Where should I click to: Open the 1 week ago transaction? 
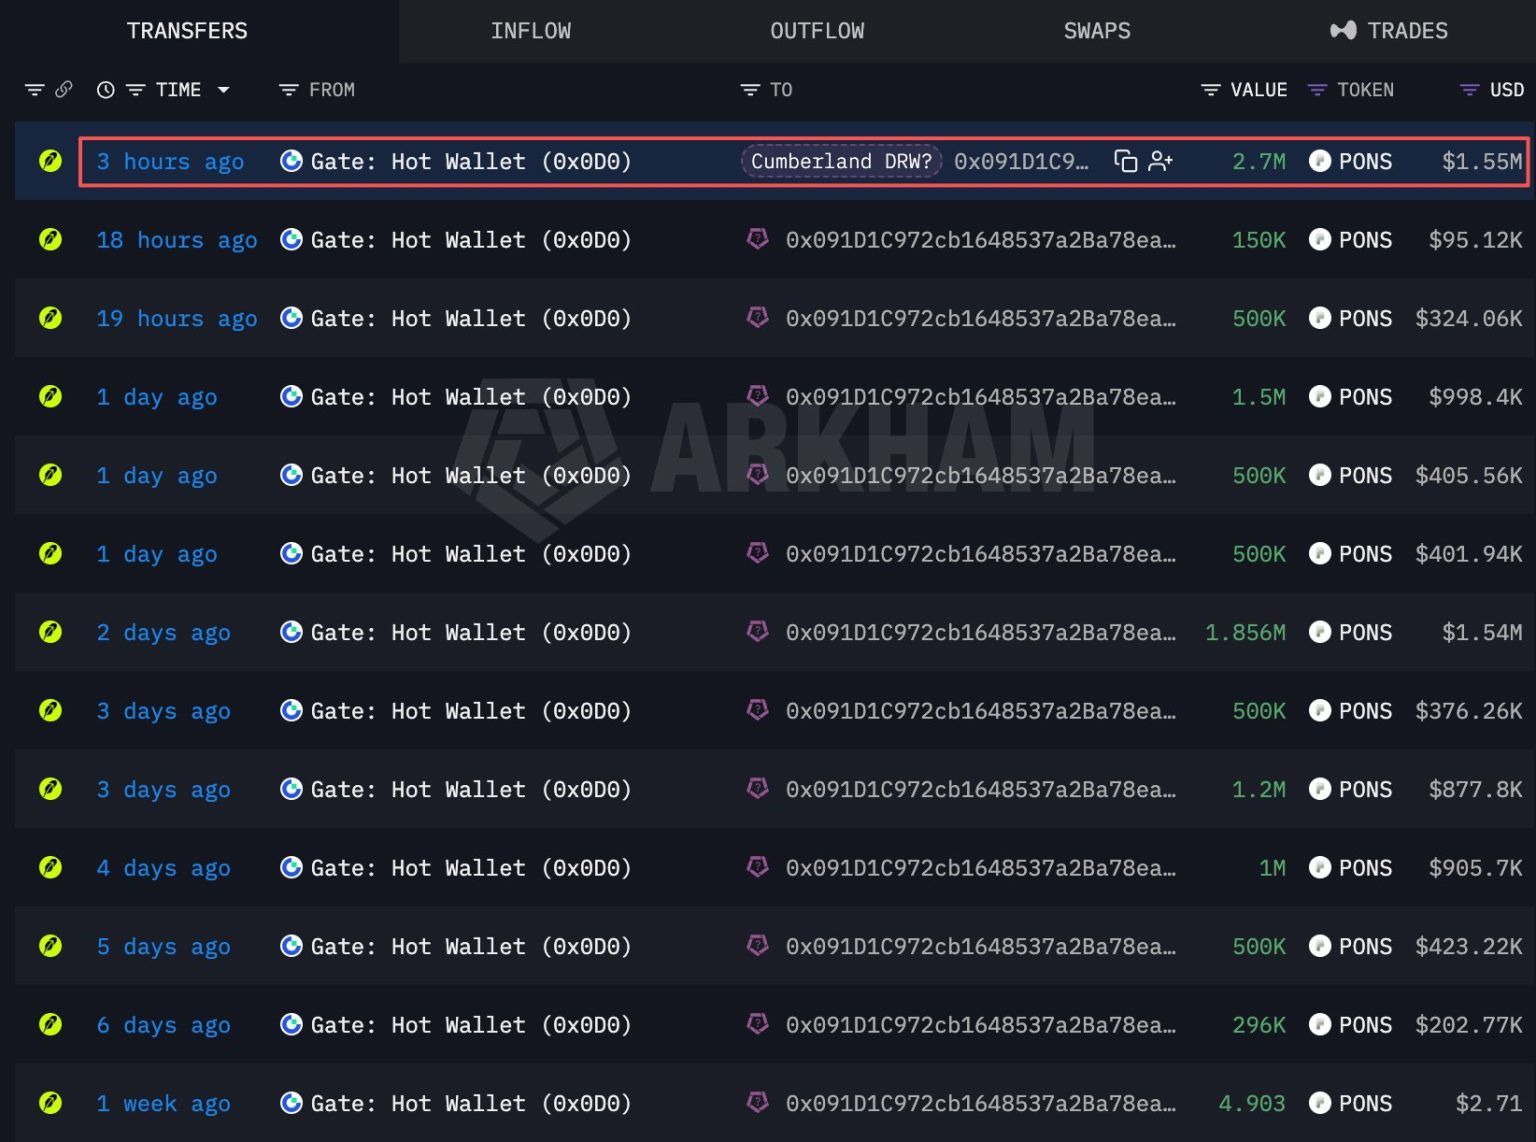pyautogui.click(x=164, y=1103)
